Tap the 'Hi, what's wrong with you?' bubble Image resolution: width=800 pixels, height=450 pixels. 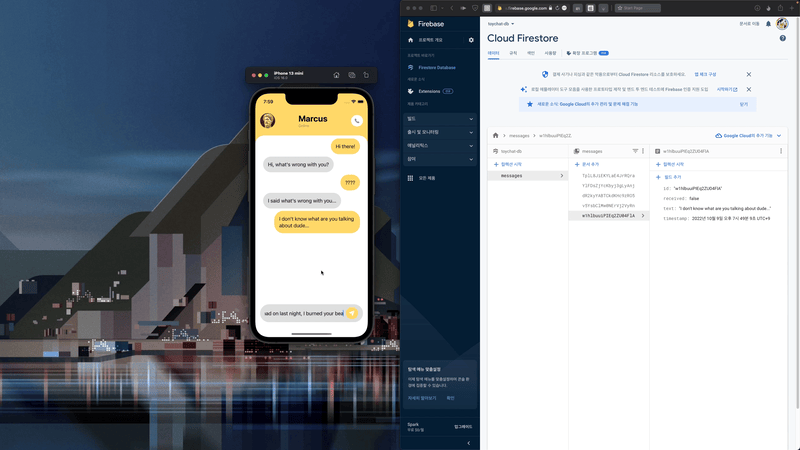(298, 164)
